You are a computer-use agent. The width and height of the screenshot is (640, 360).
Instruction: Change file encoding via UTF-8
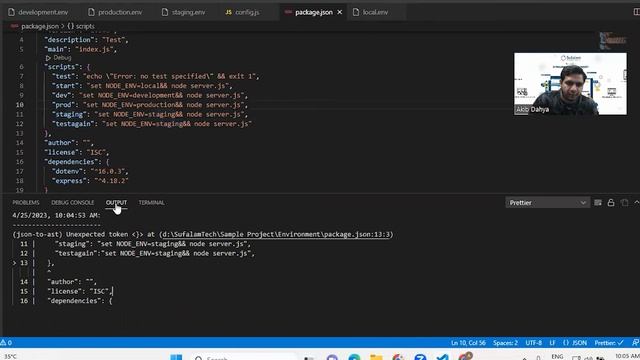coord(533,343)
